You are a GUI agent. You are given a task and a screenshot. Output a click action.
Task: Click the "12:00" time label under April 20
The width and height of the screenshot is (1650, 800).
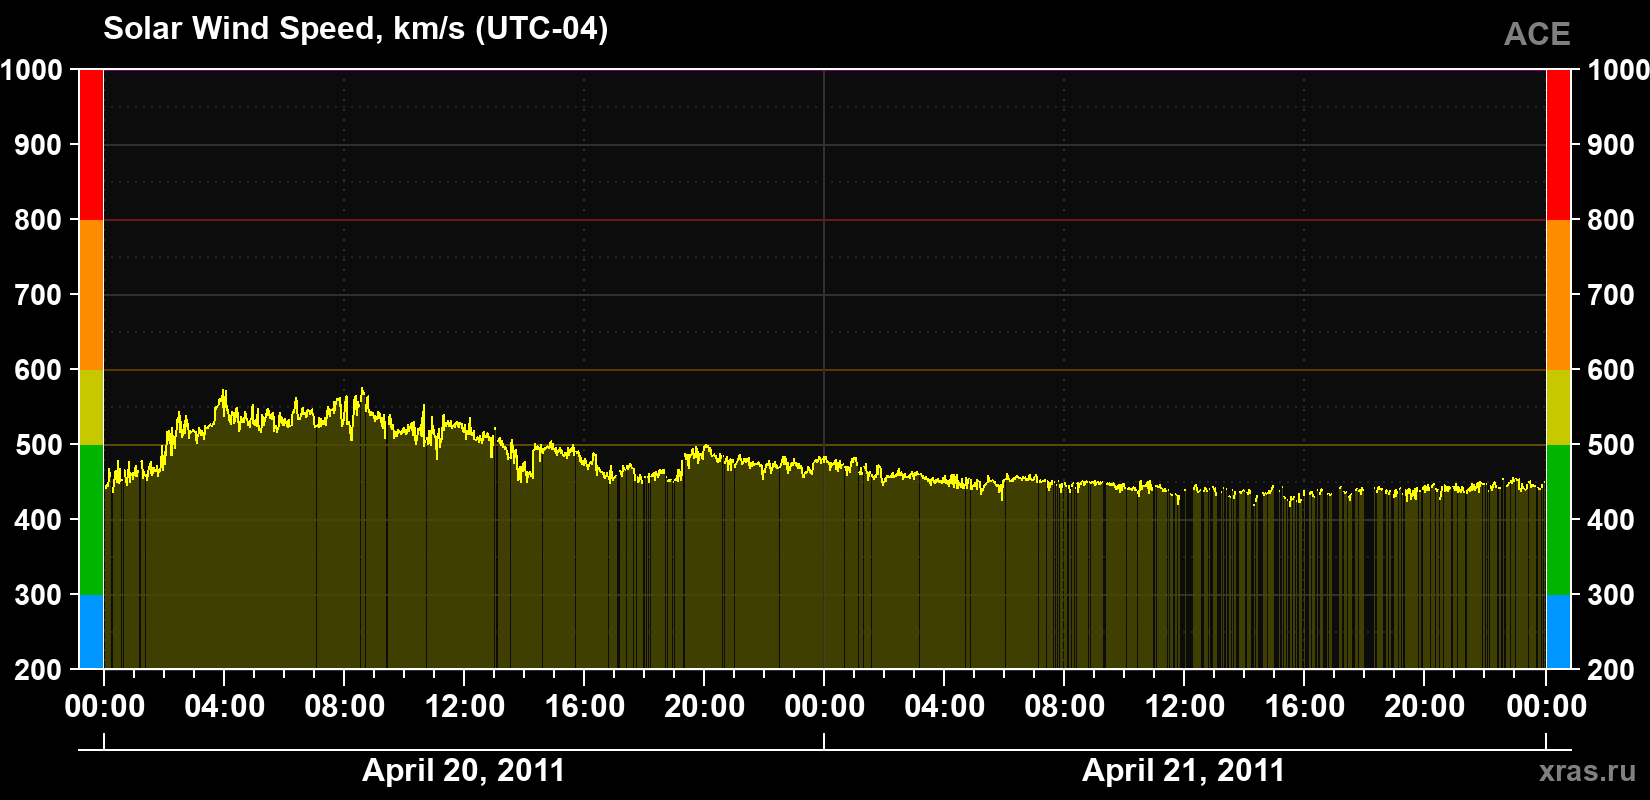coord(465,707)
